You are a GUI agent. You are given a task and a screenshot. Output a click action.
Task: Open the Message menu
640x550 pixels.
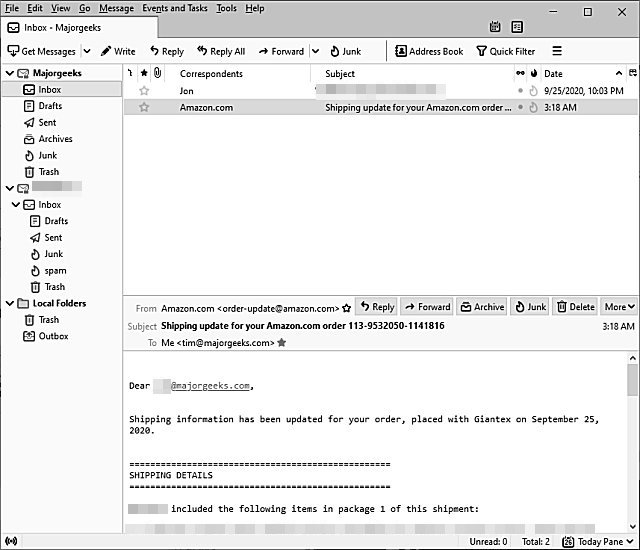pyautogui.click(x=116, y=8)
